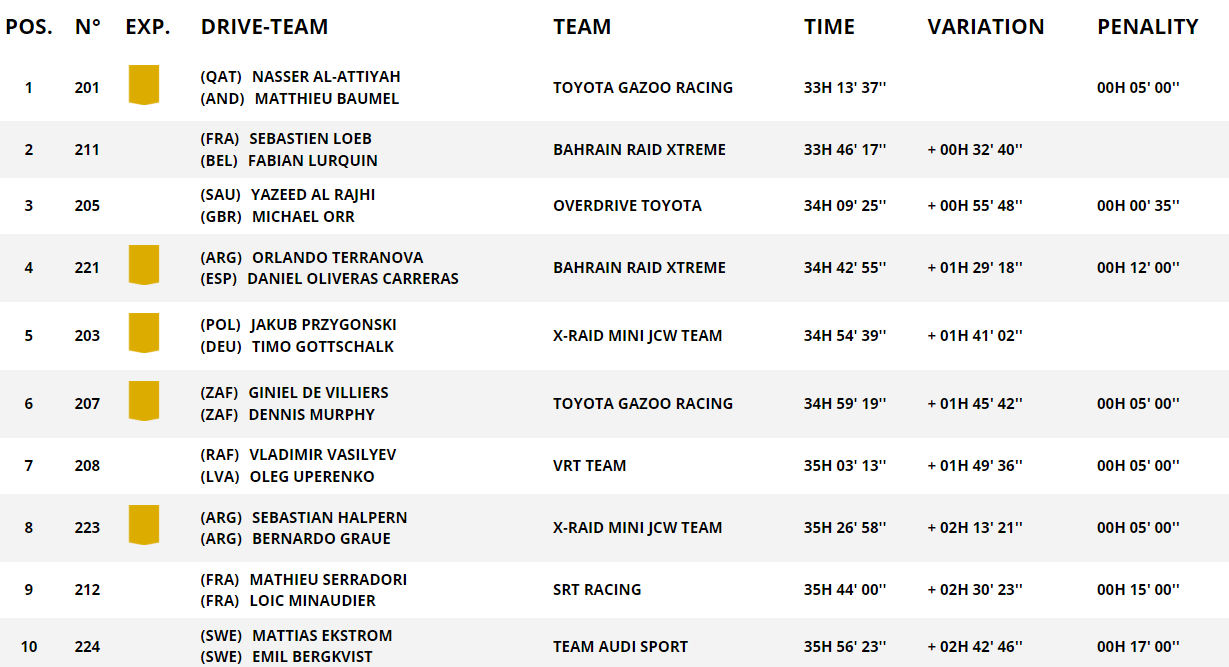Open driver Sebastien Loeb's entry
The height and width of the screenshot is (667, 1229).
[310, 139]
